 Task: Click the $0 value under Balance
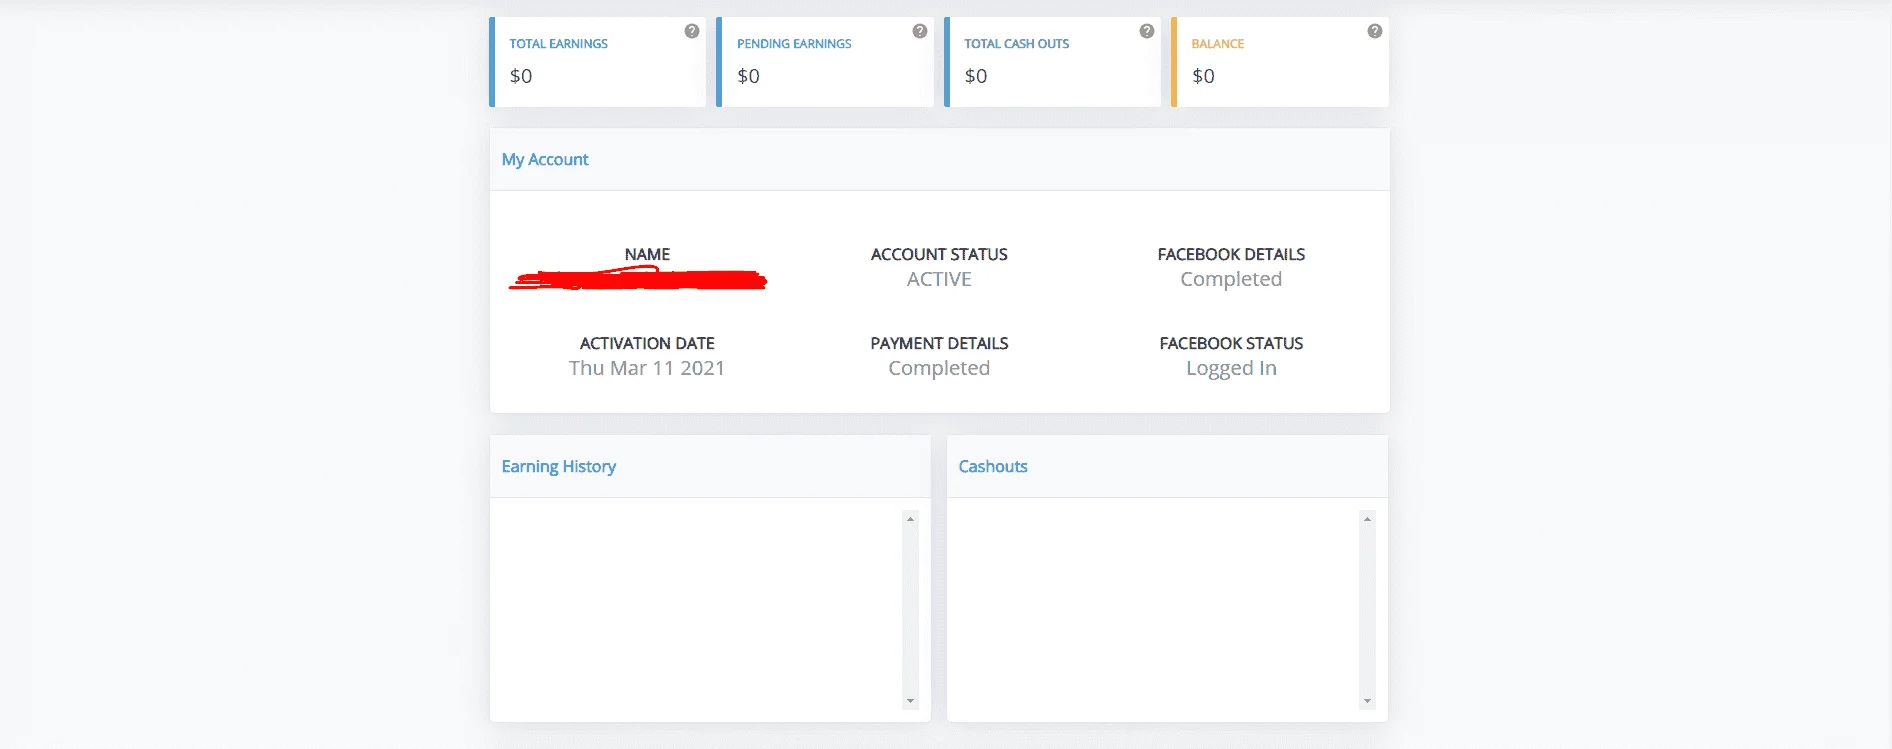pos(1203,76)
